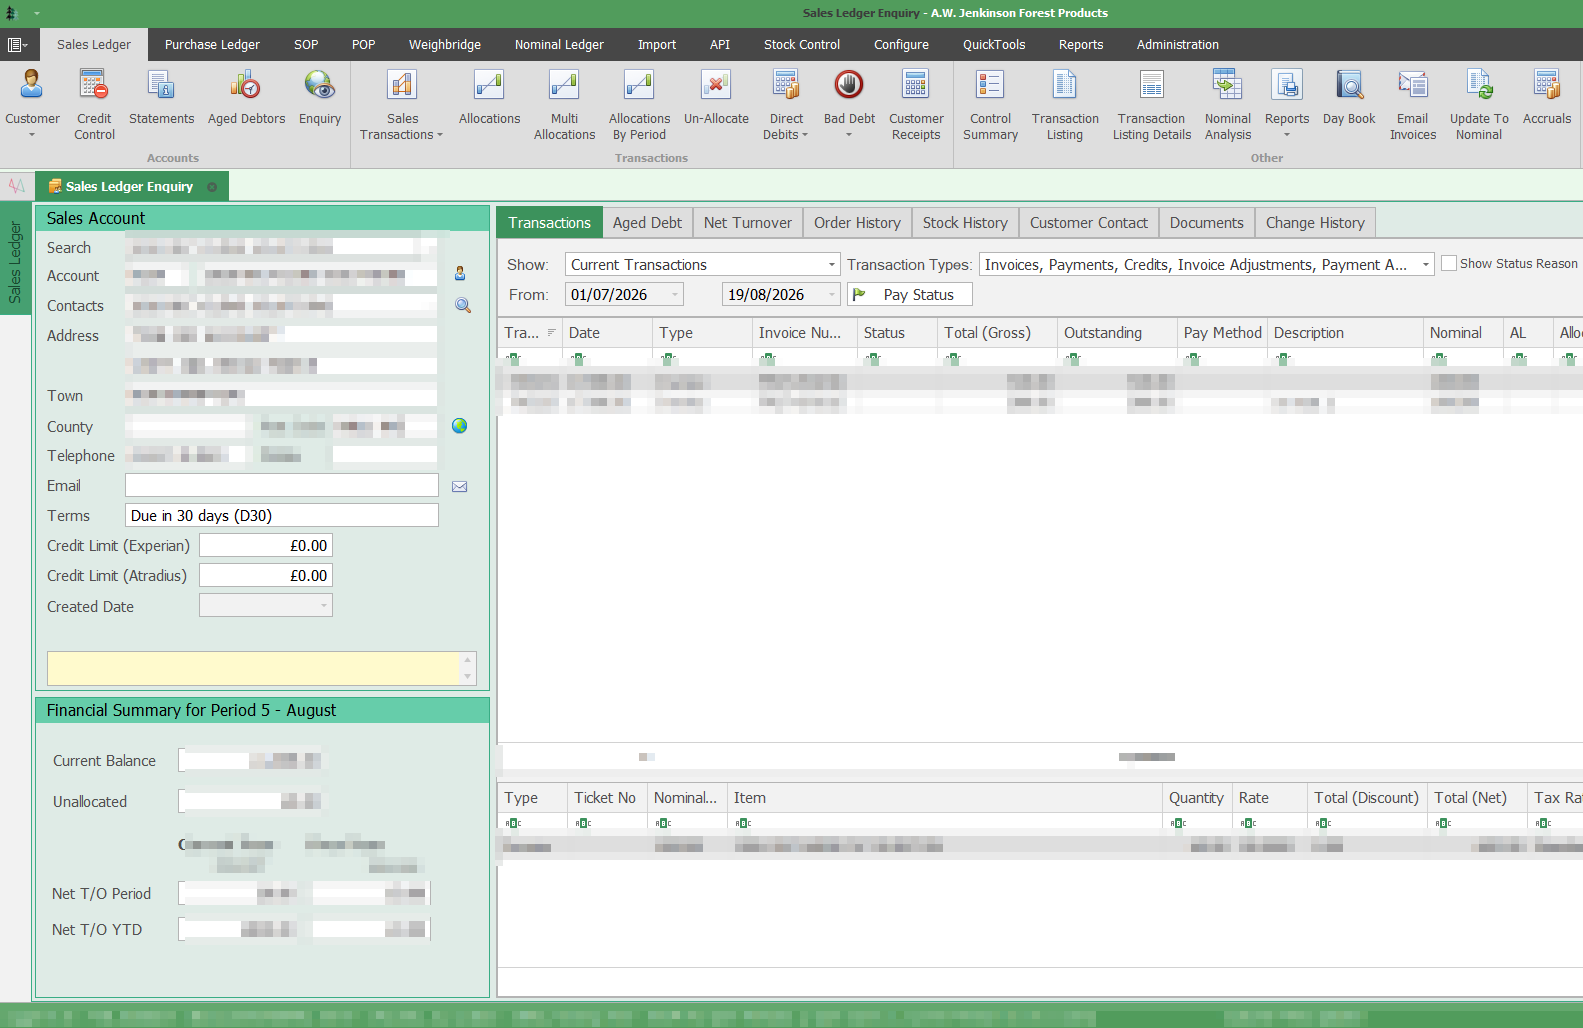Click the Terms field showing Due in 30 days
The width and height of the screenshot is (1583, 1028).
click(x=281, y=516)
